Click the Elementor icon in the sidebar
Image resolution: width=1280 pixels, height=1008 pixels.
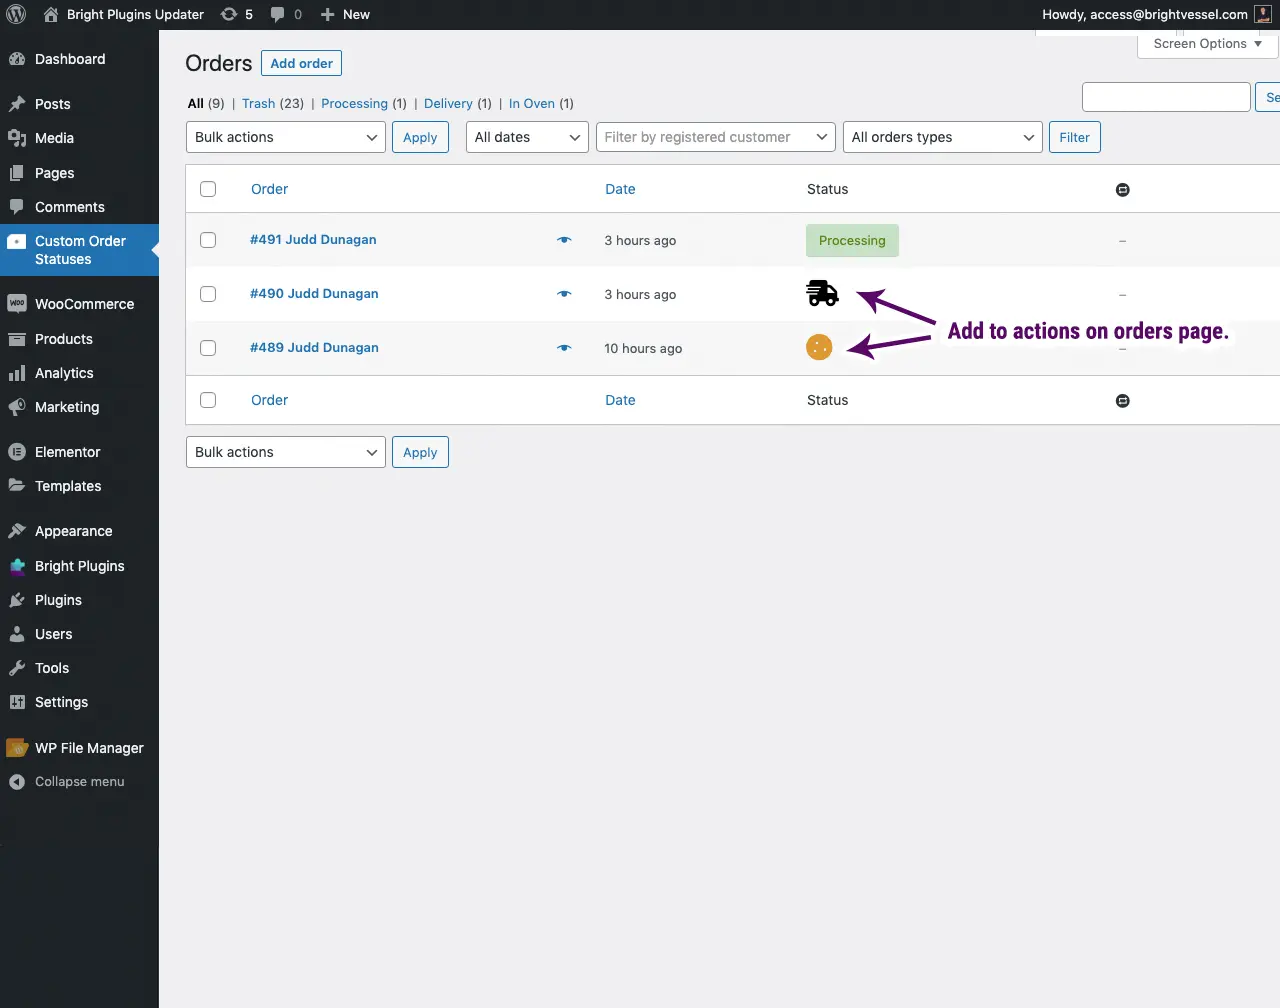tap(16, 452)
